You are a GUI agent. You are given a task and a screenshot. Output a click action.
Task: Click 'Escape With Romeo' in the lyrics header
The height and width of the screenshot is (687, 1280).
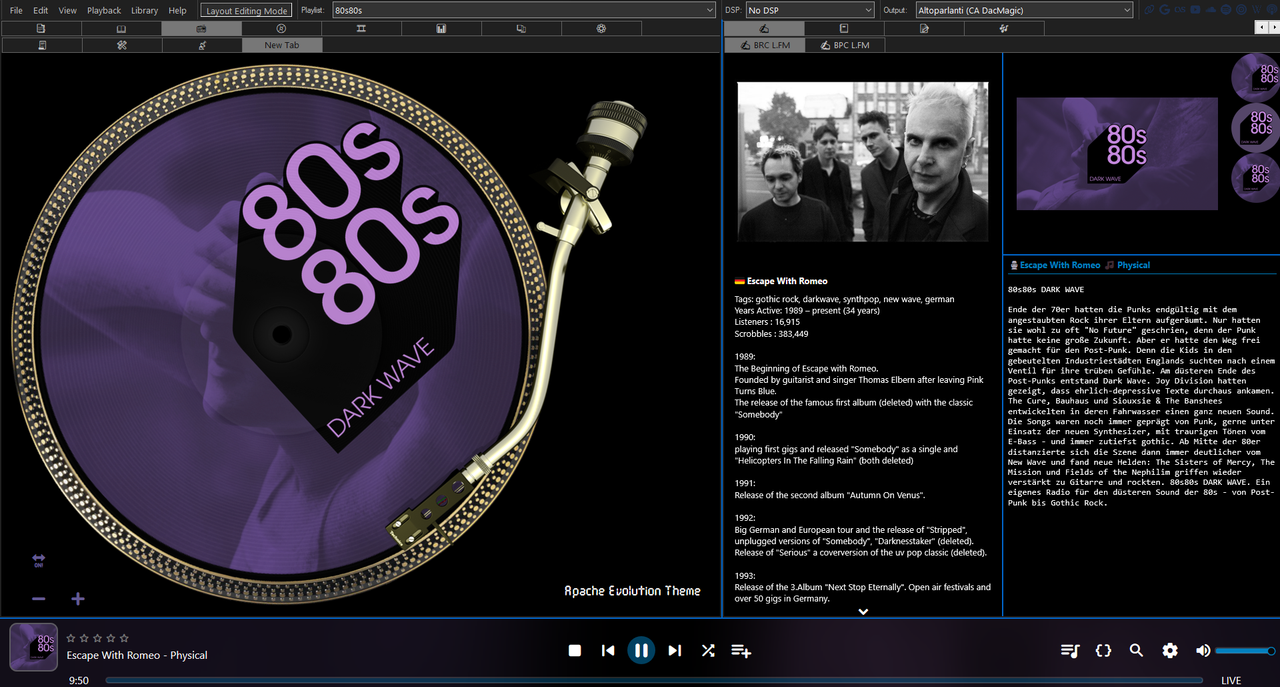pos(1060,265)
